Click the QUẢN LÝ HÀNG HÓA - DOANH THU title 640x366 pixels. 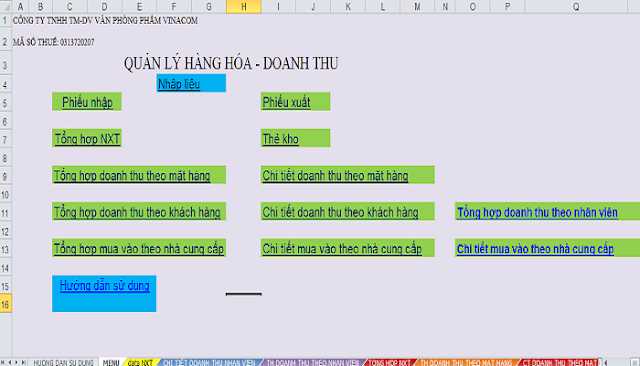tap(231, 64)
